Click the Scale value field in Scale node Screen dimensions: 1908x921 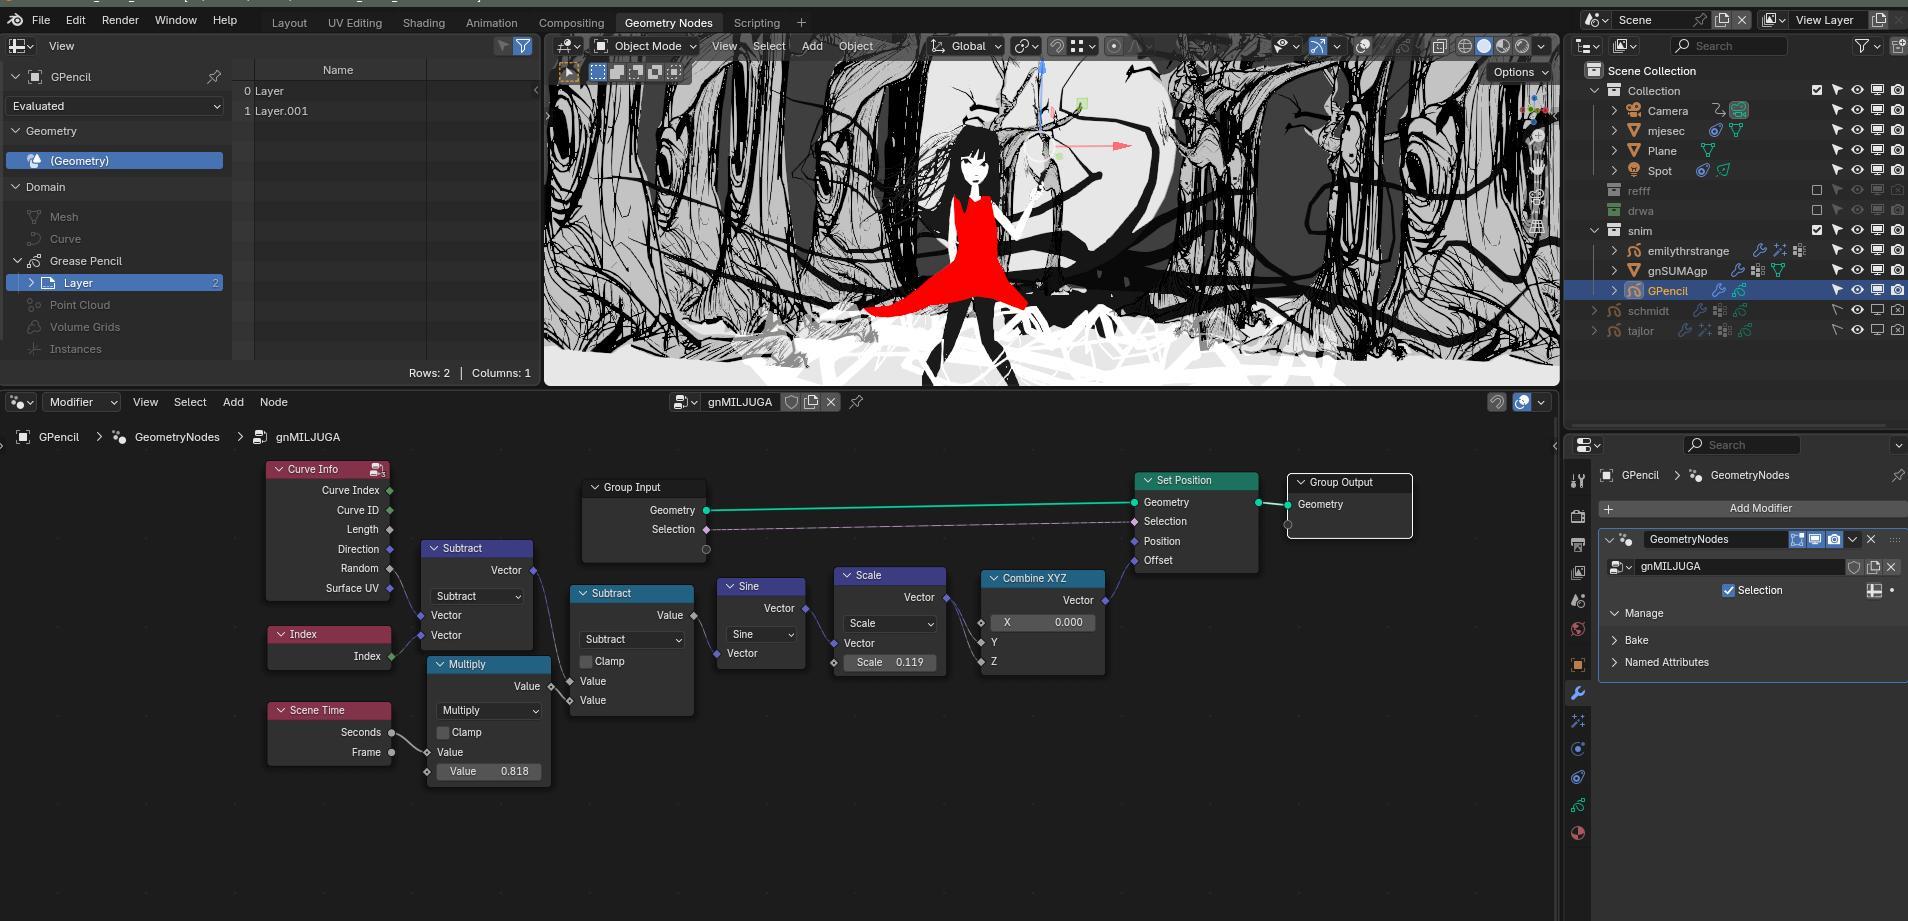tap(890, 662)
